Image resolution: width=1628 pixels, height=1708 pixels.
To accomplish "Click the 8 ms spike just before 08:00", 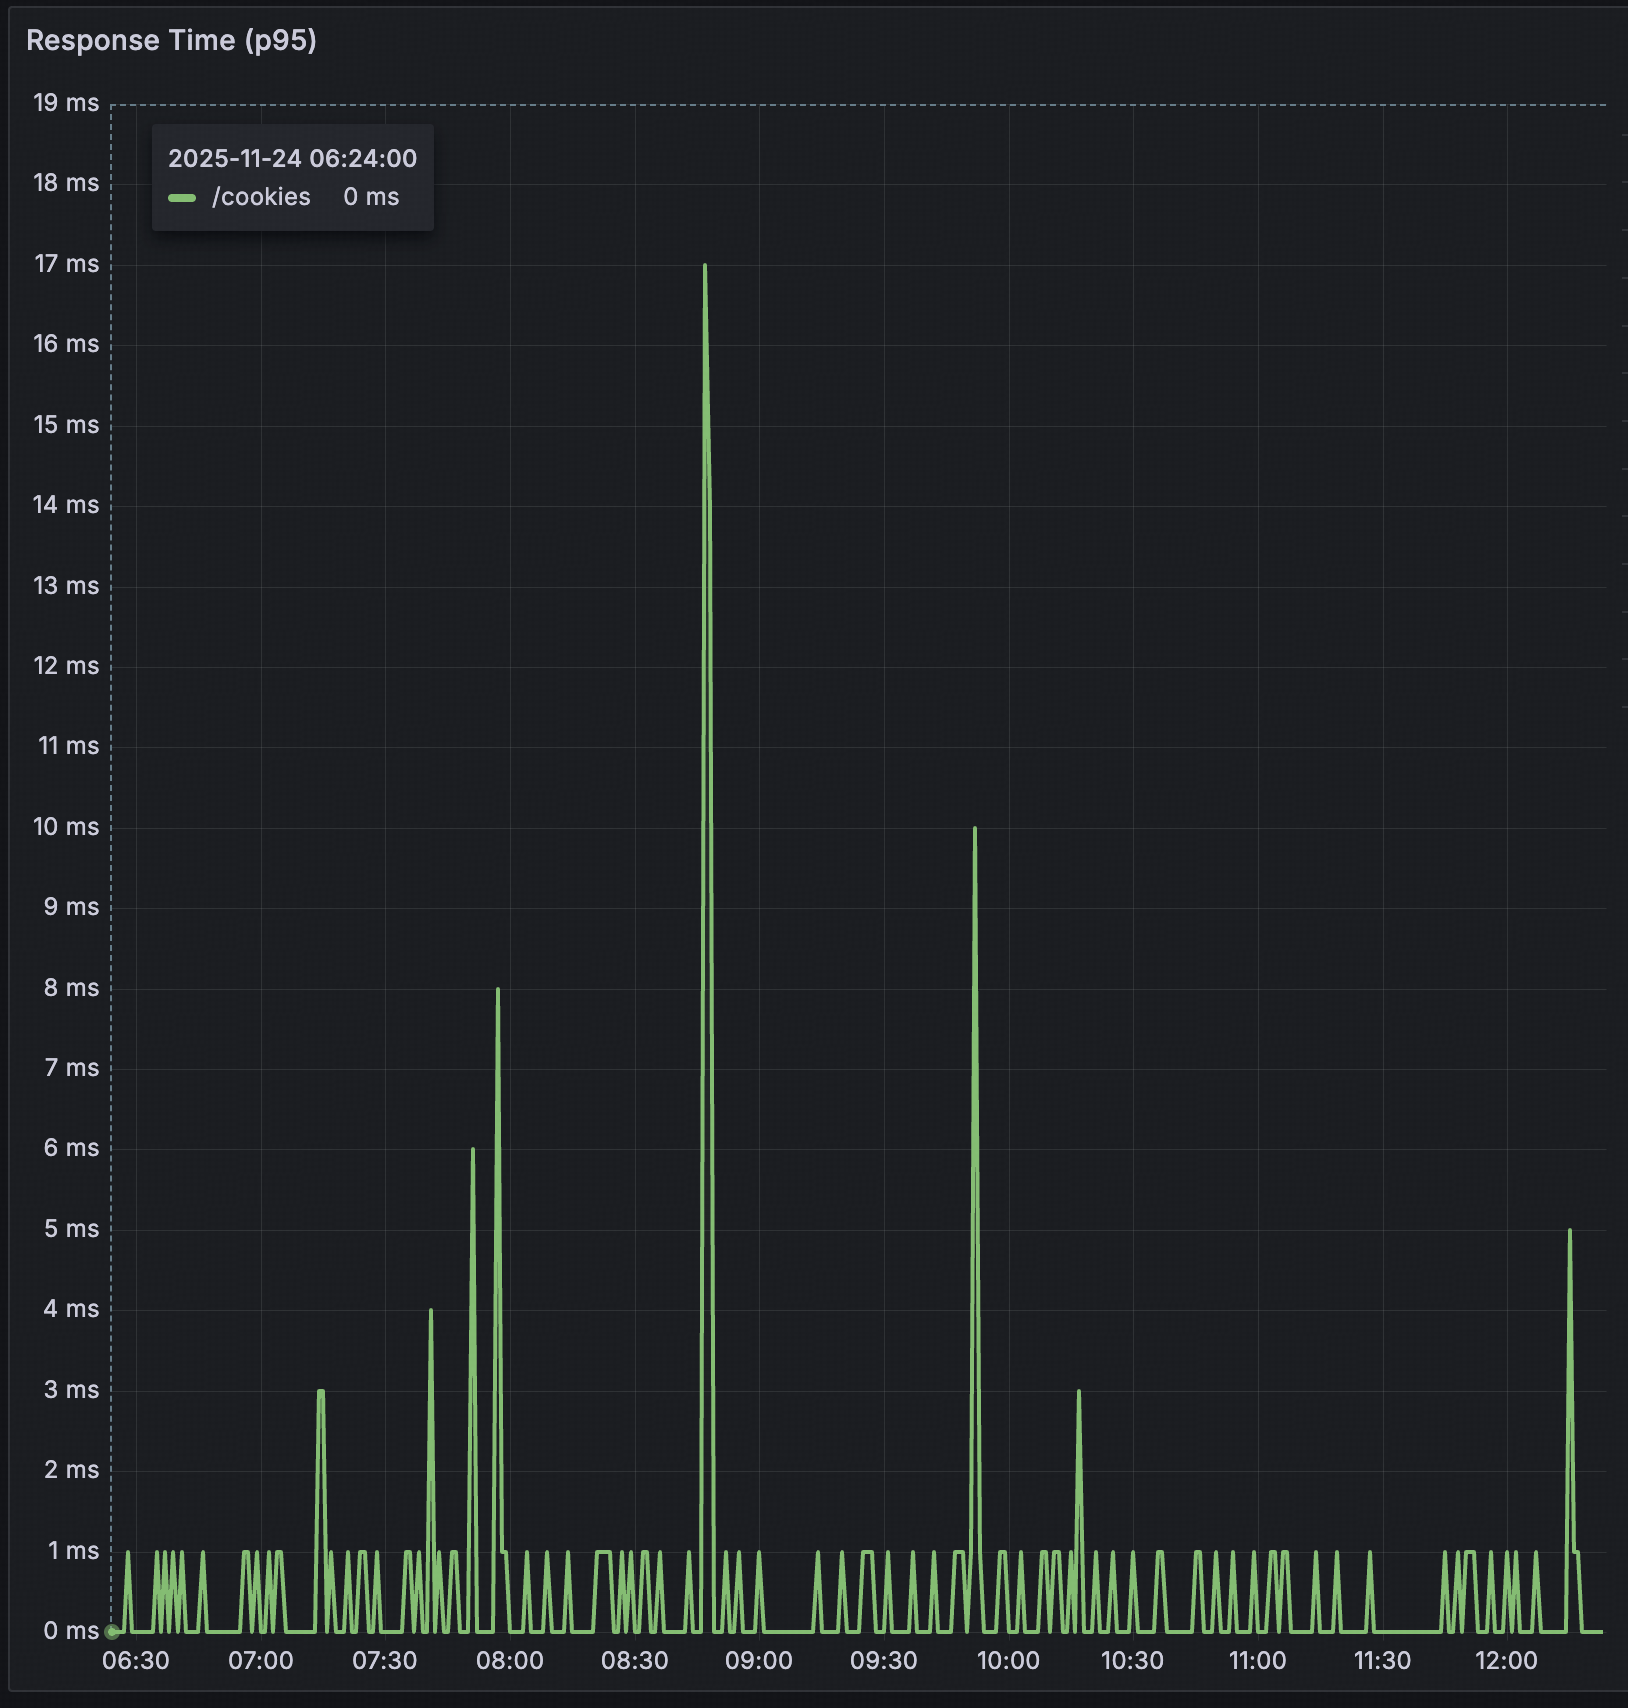I will coord(497,990).
